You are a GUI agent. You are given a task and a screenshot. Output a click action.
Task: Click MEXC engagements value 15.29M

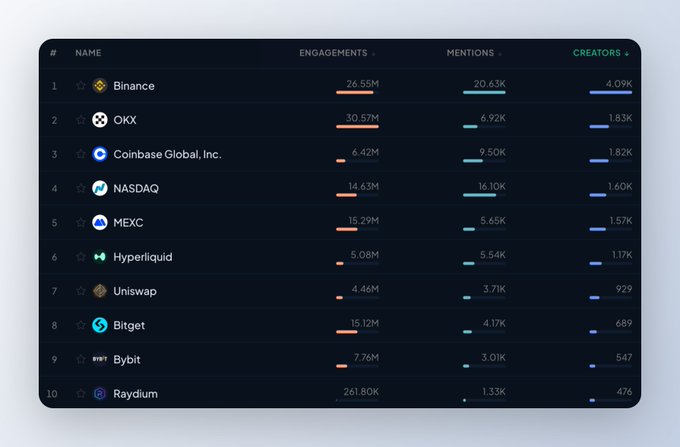click(x=363, y=221)
